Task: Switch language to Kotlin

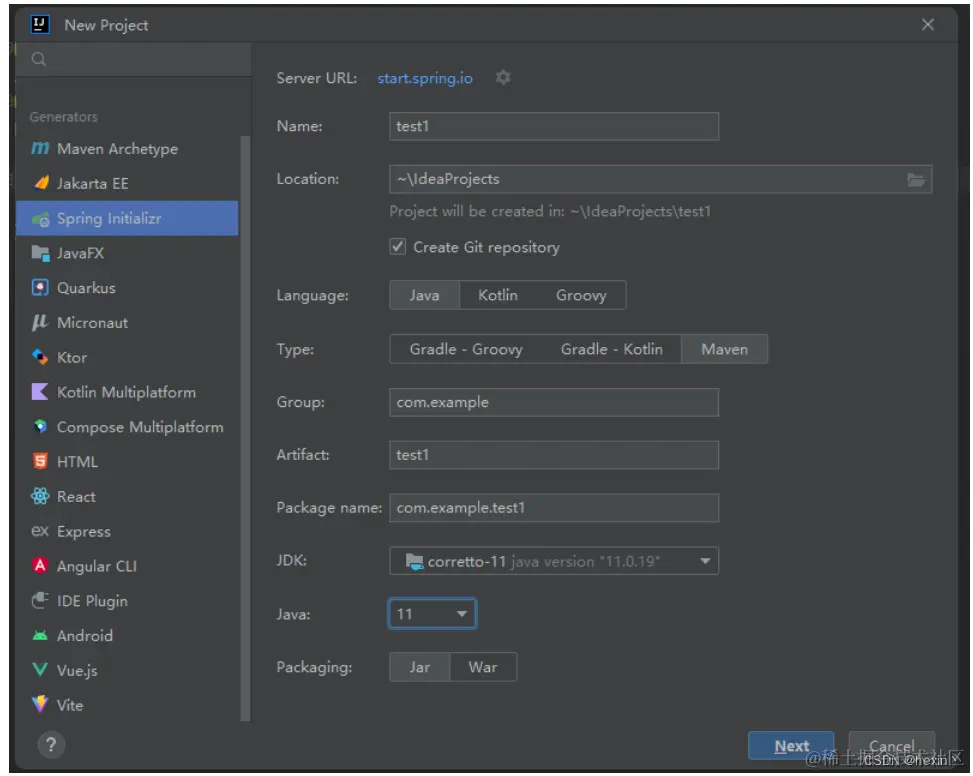Action: pyautogui.click(x=498, y=295)
